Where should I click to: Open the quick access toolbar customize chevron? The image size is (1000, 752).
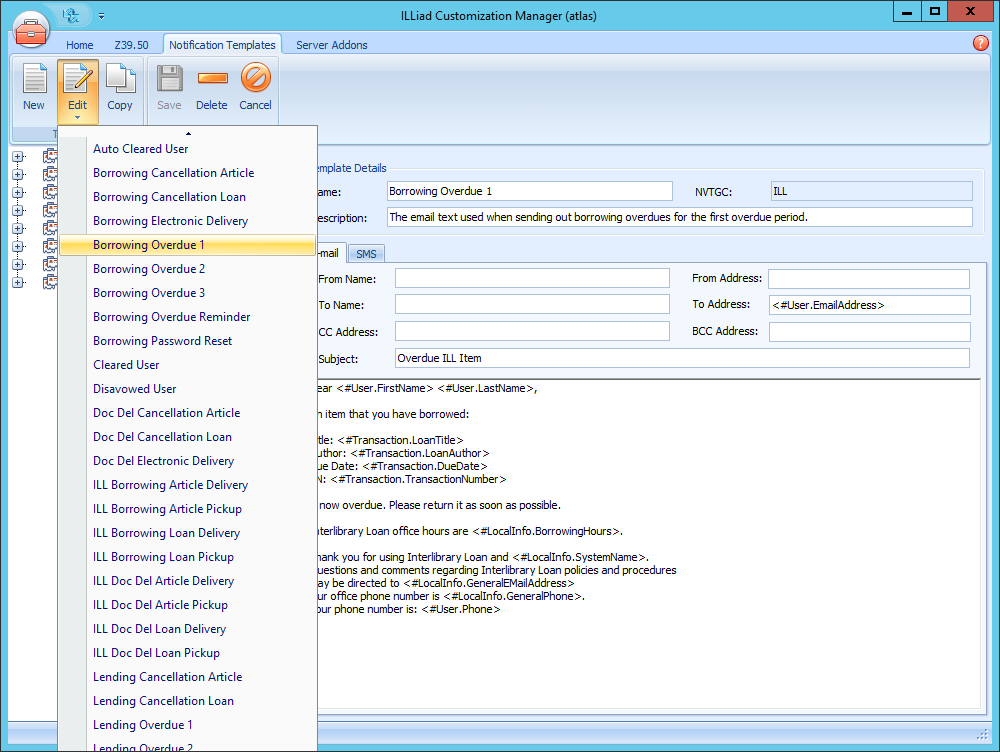coord(101,16)
